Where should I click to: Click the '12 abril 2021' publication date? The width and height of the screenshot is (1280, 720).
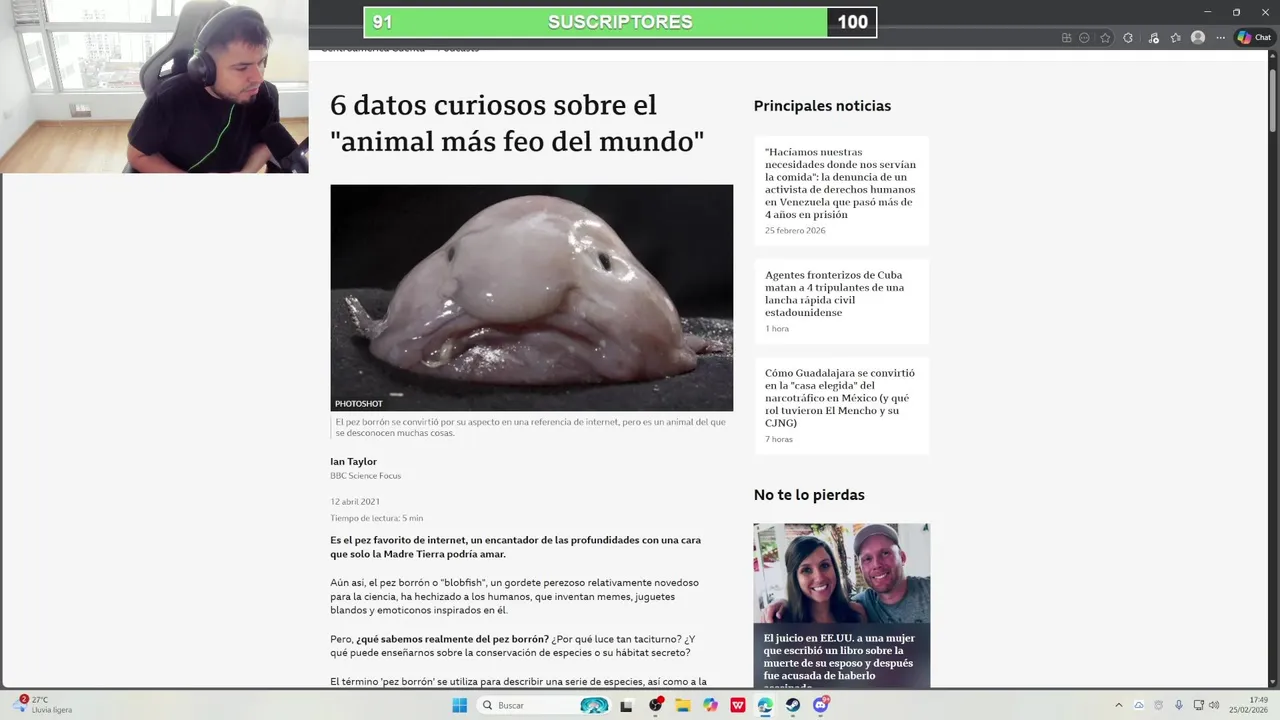(x=355, y=502)
